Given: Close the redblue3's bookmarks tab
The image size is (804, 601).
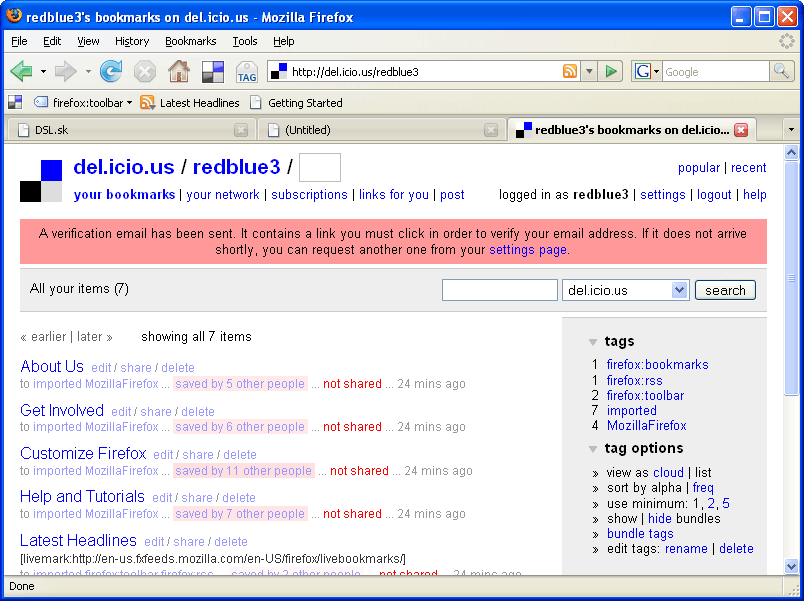Looking at the screenshot, I should [740, 130].
